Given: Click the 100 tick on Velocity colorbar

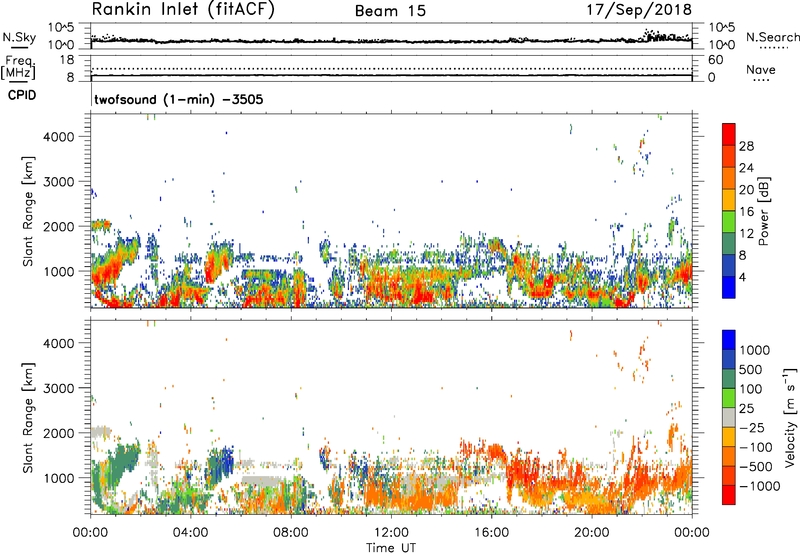Looking at the screenshot, I should tap(751, 389).
